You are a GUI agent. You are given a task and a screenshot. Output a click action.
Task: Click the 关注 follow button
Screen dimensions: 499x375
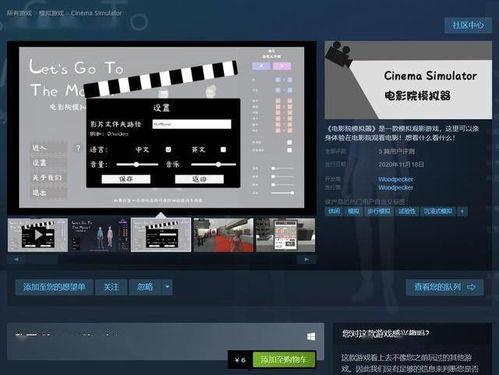(x=111, y=287)
